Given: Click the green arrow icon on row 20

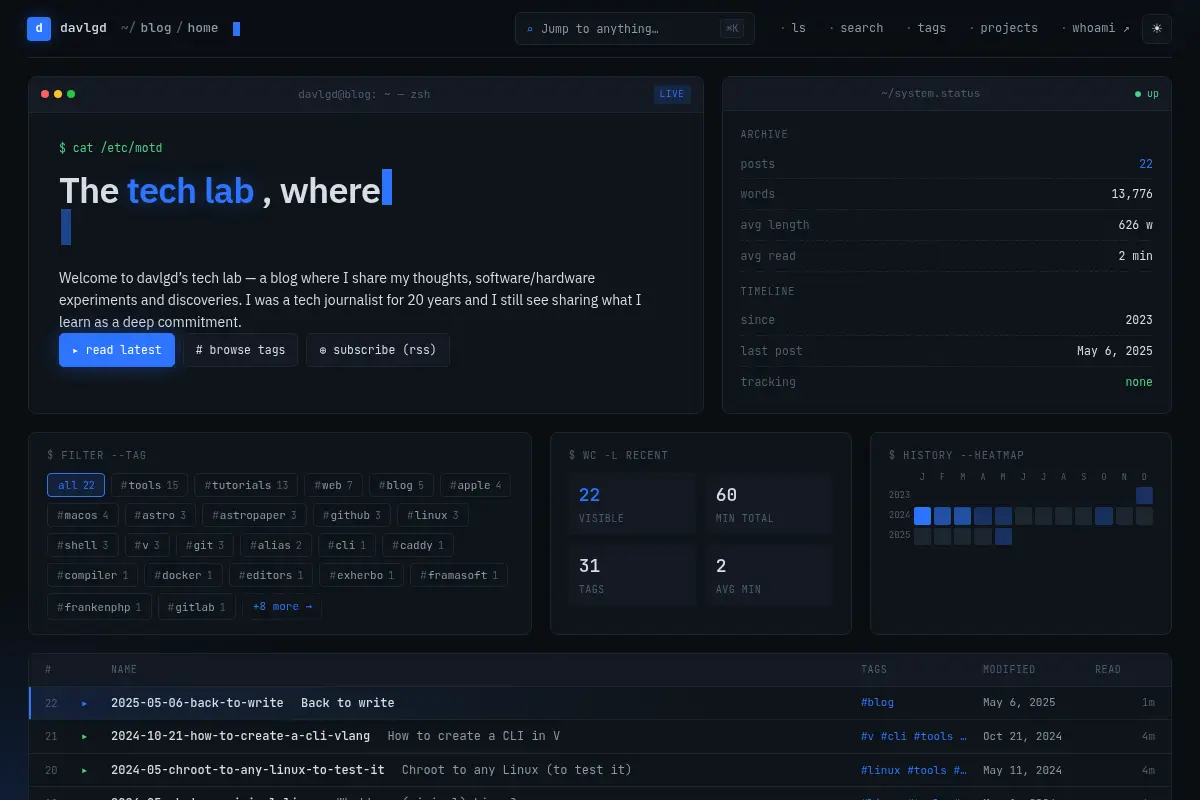Looking at the screenshot, I should [84, 770].
